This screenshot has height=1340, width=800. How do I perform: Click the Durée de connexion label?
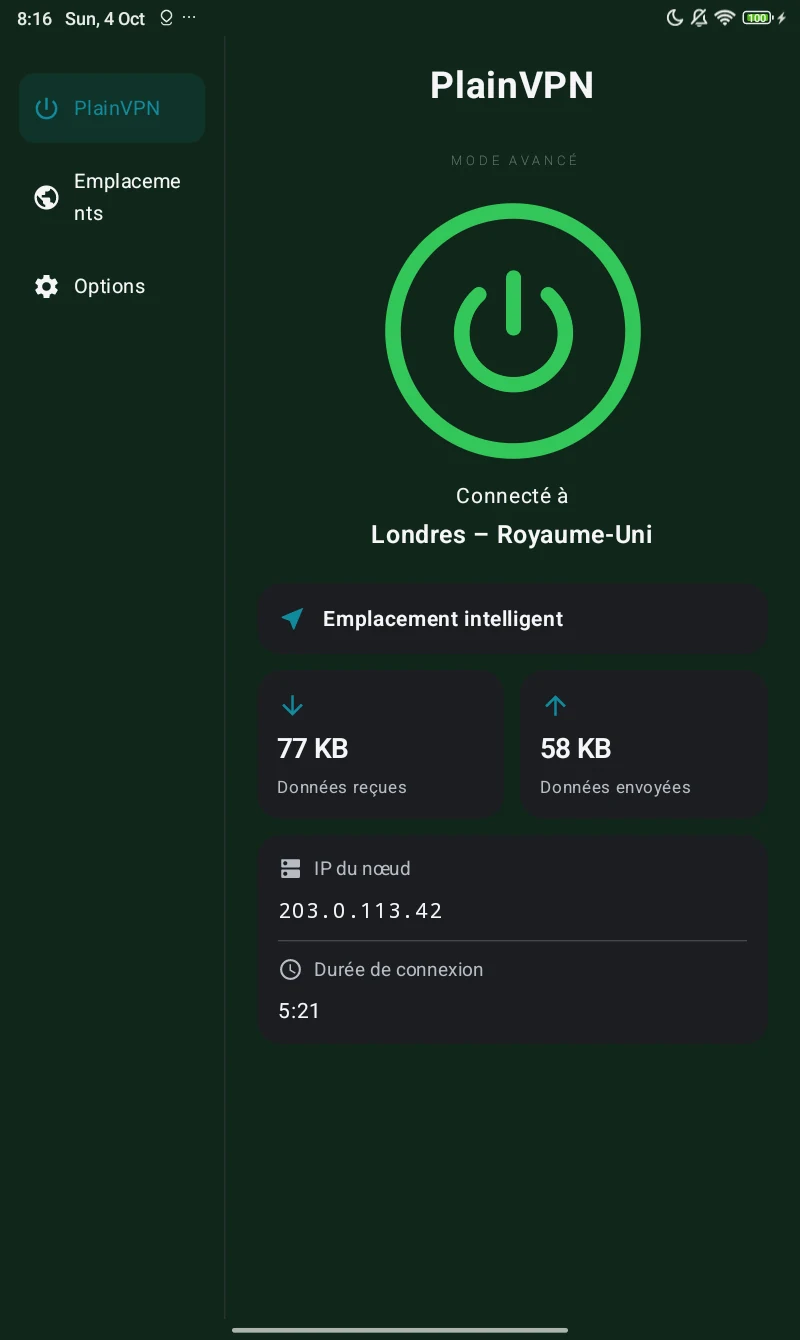click(x=398, y=969)
